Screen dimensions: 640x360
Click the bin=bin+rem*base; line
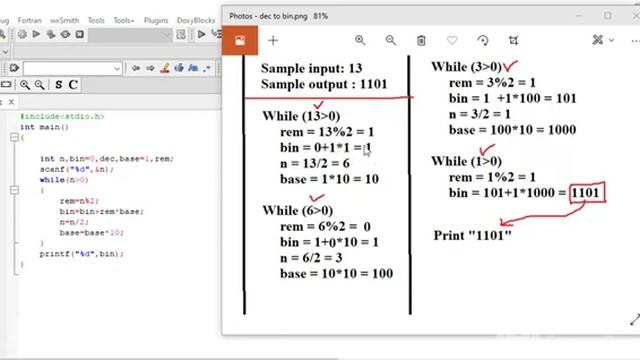(102, 211)
